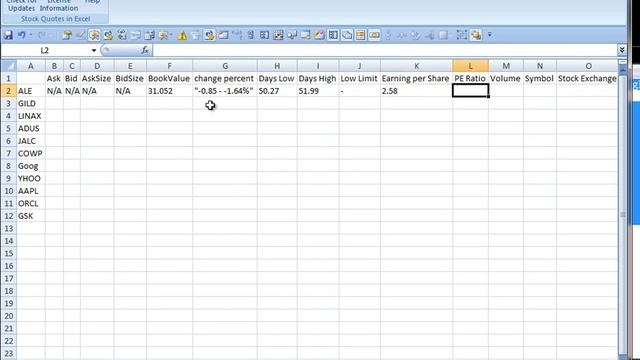Open the Name Box dropdown arrow
This screenshot has height=360, width=640.
94,50
